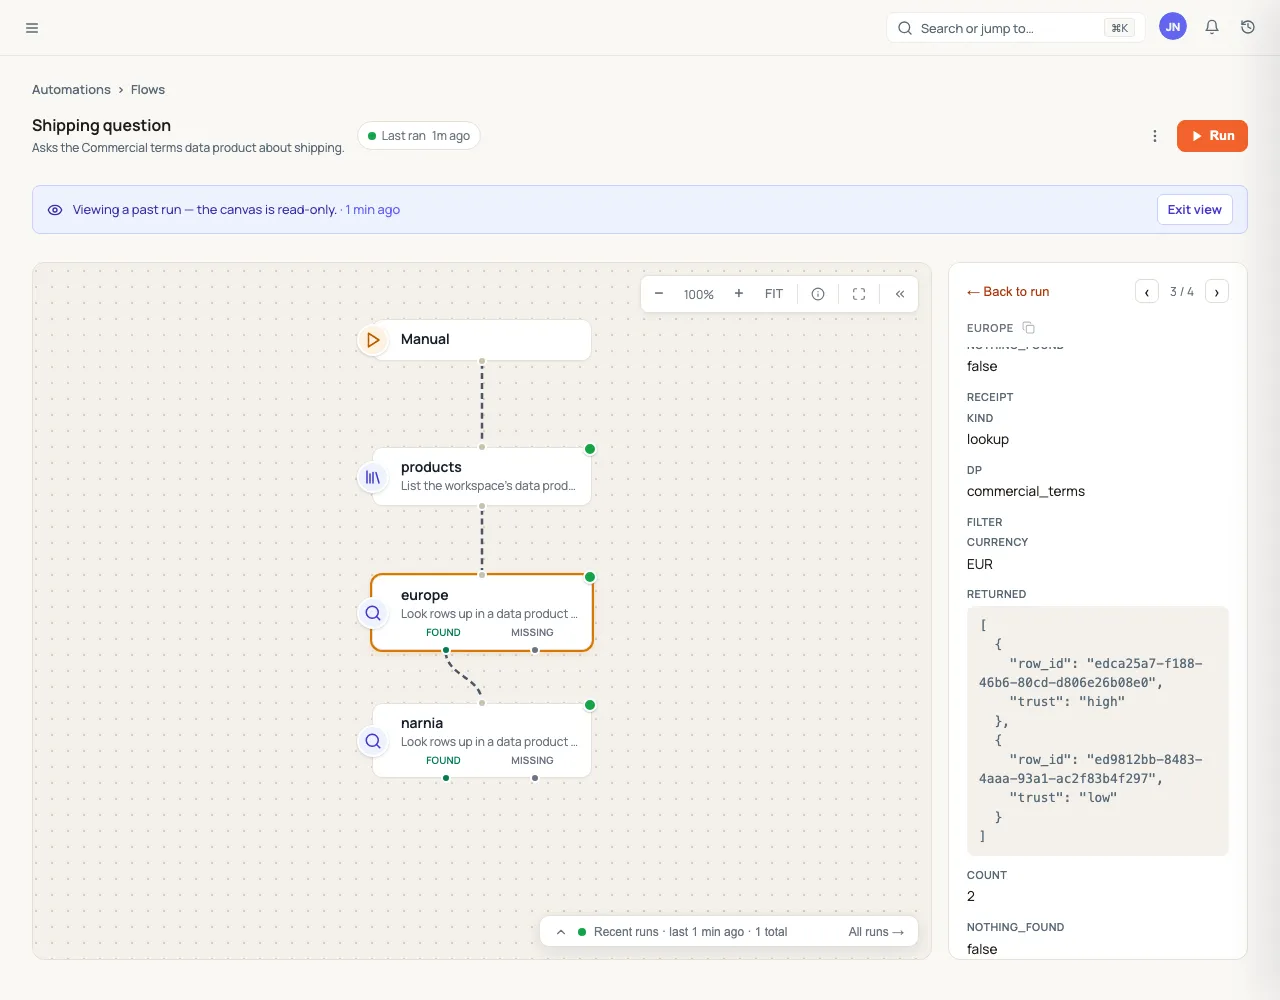Focus the Search or jump to field

pyautogui.click(x=1016, y=28)
